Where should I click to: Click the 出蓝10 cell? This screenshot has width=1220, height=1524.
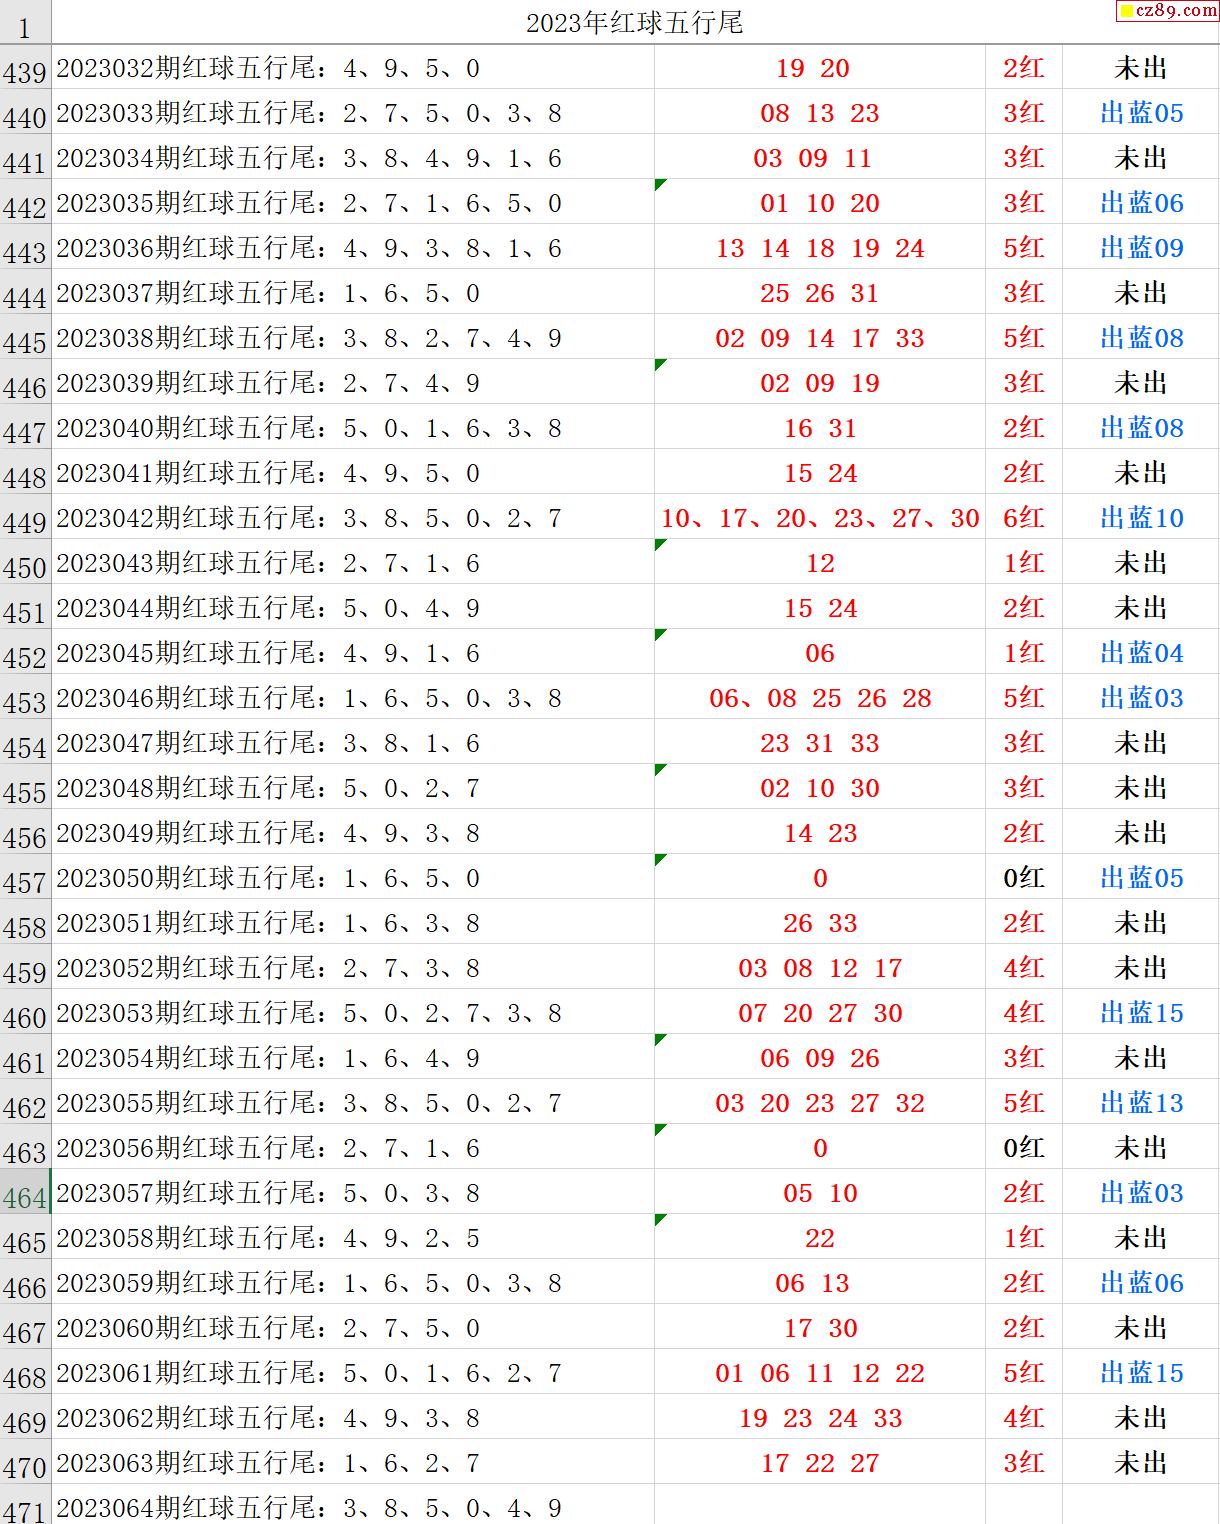click(x=1141, y=518)
